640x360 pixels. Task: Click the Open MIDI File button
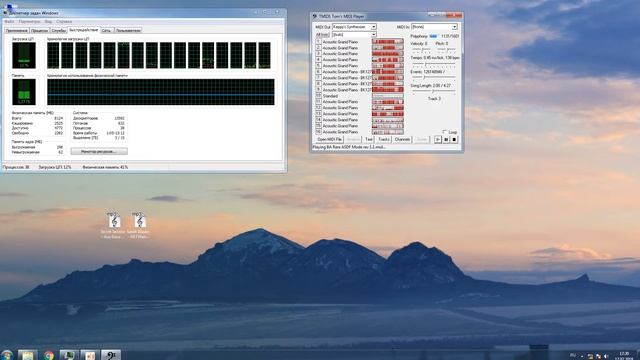pos(329,140)
